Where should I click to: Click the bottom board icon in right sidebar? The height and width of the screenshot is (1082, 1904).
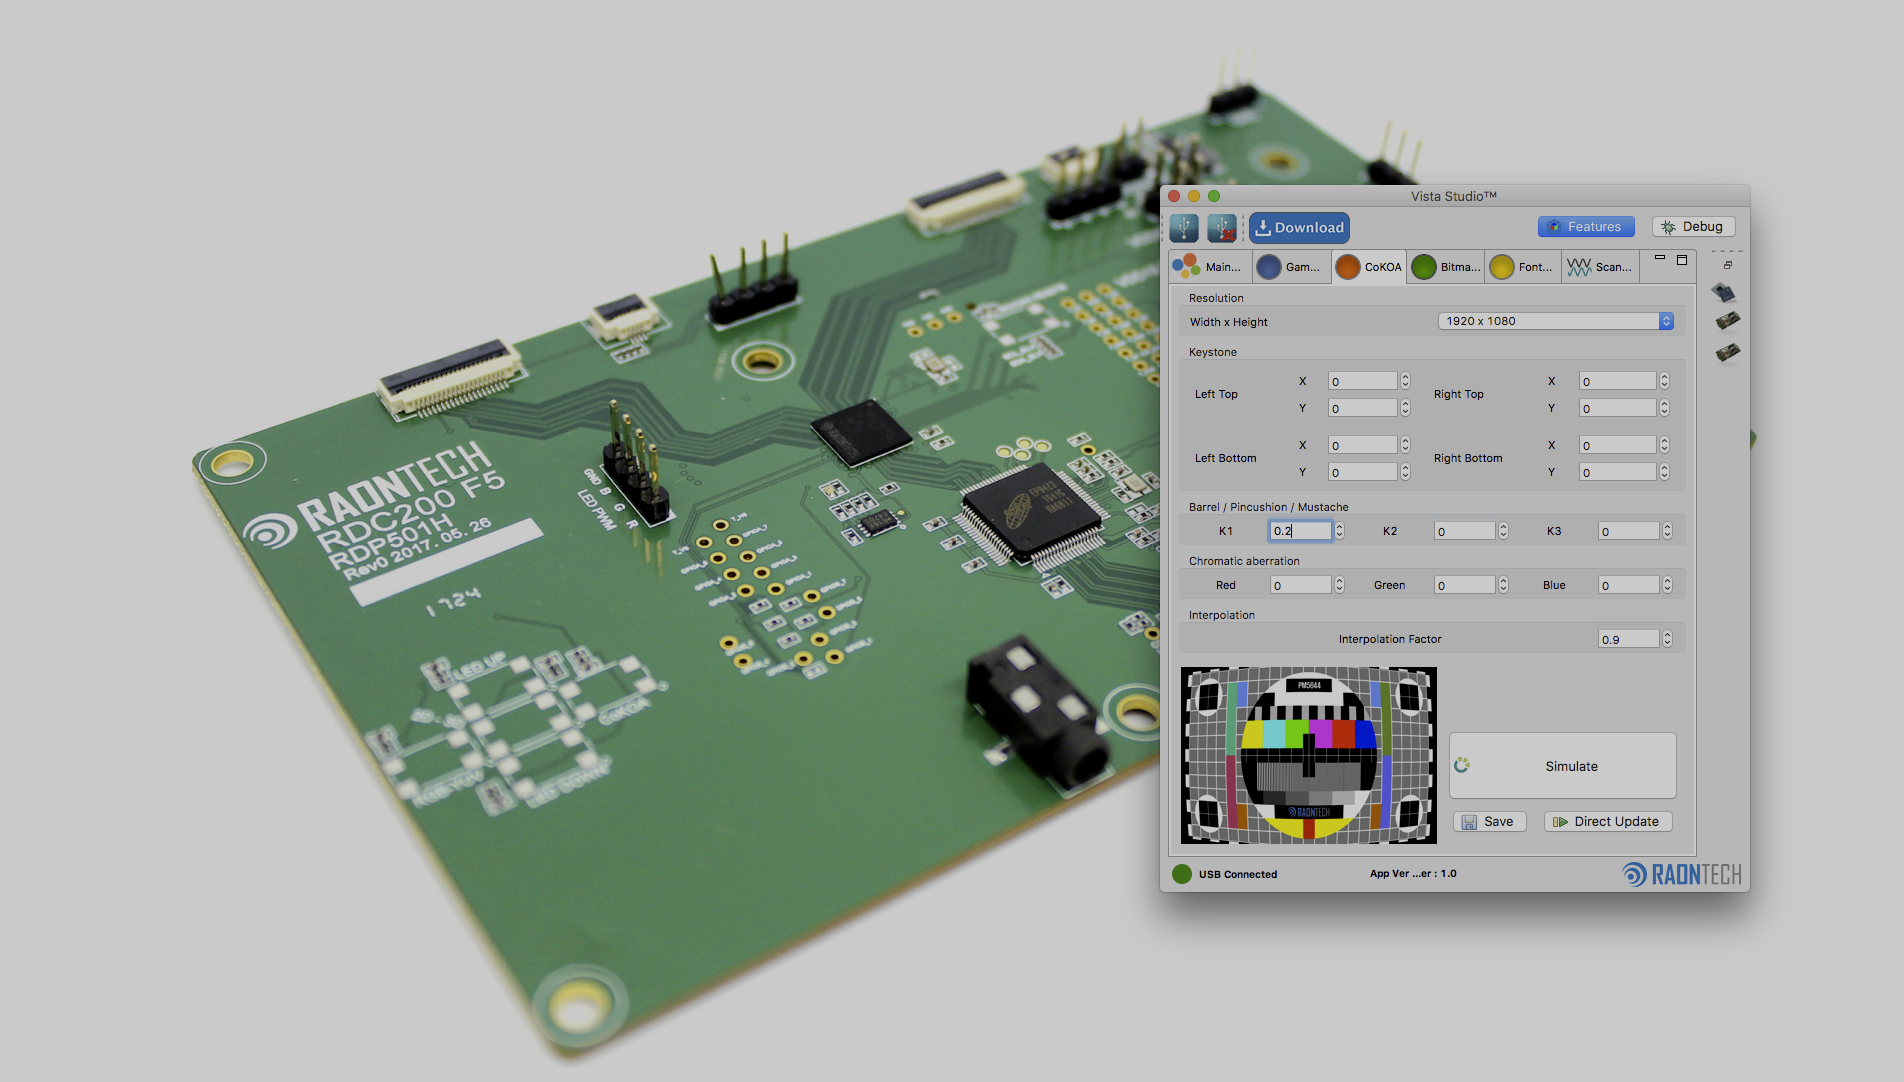(x=1727, y=352)
